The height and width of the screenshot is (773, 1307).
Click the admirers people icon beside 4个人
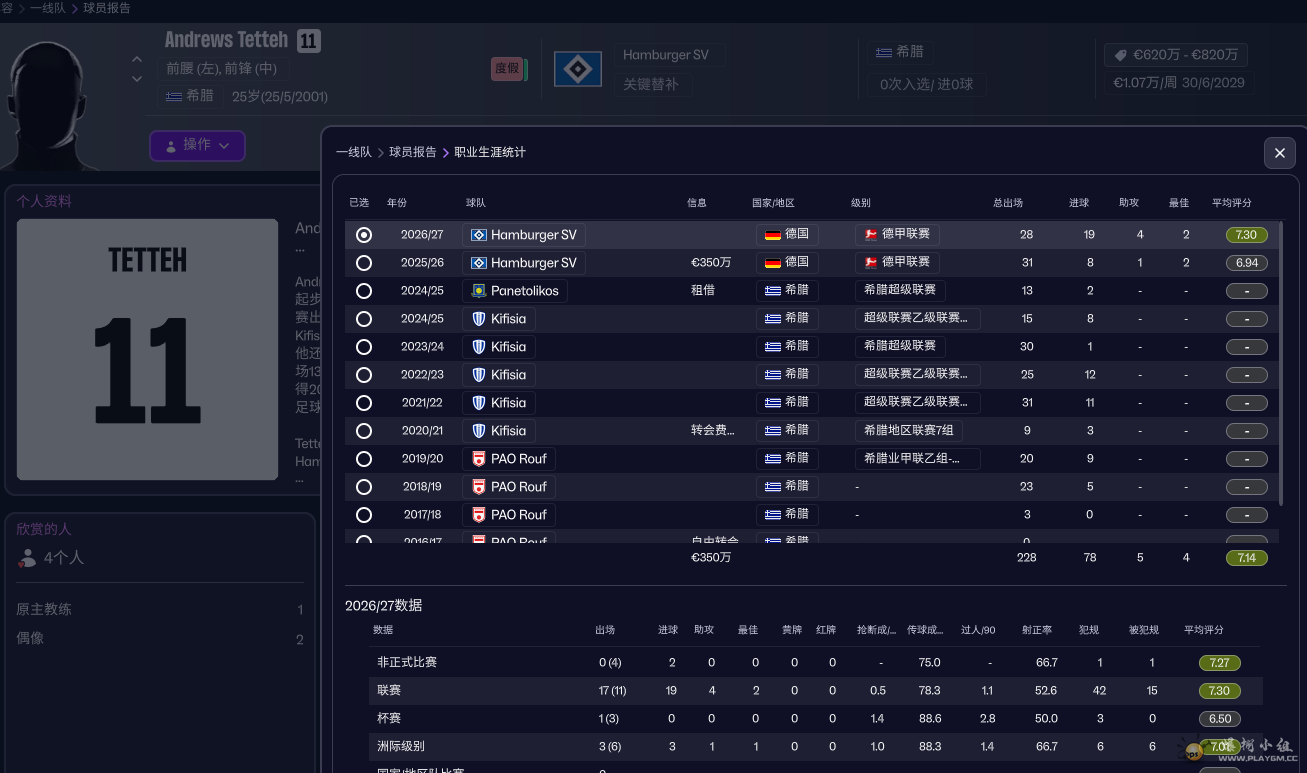(x=27, y=558)
